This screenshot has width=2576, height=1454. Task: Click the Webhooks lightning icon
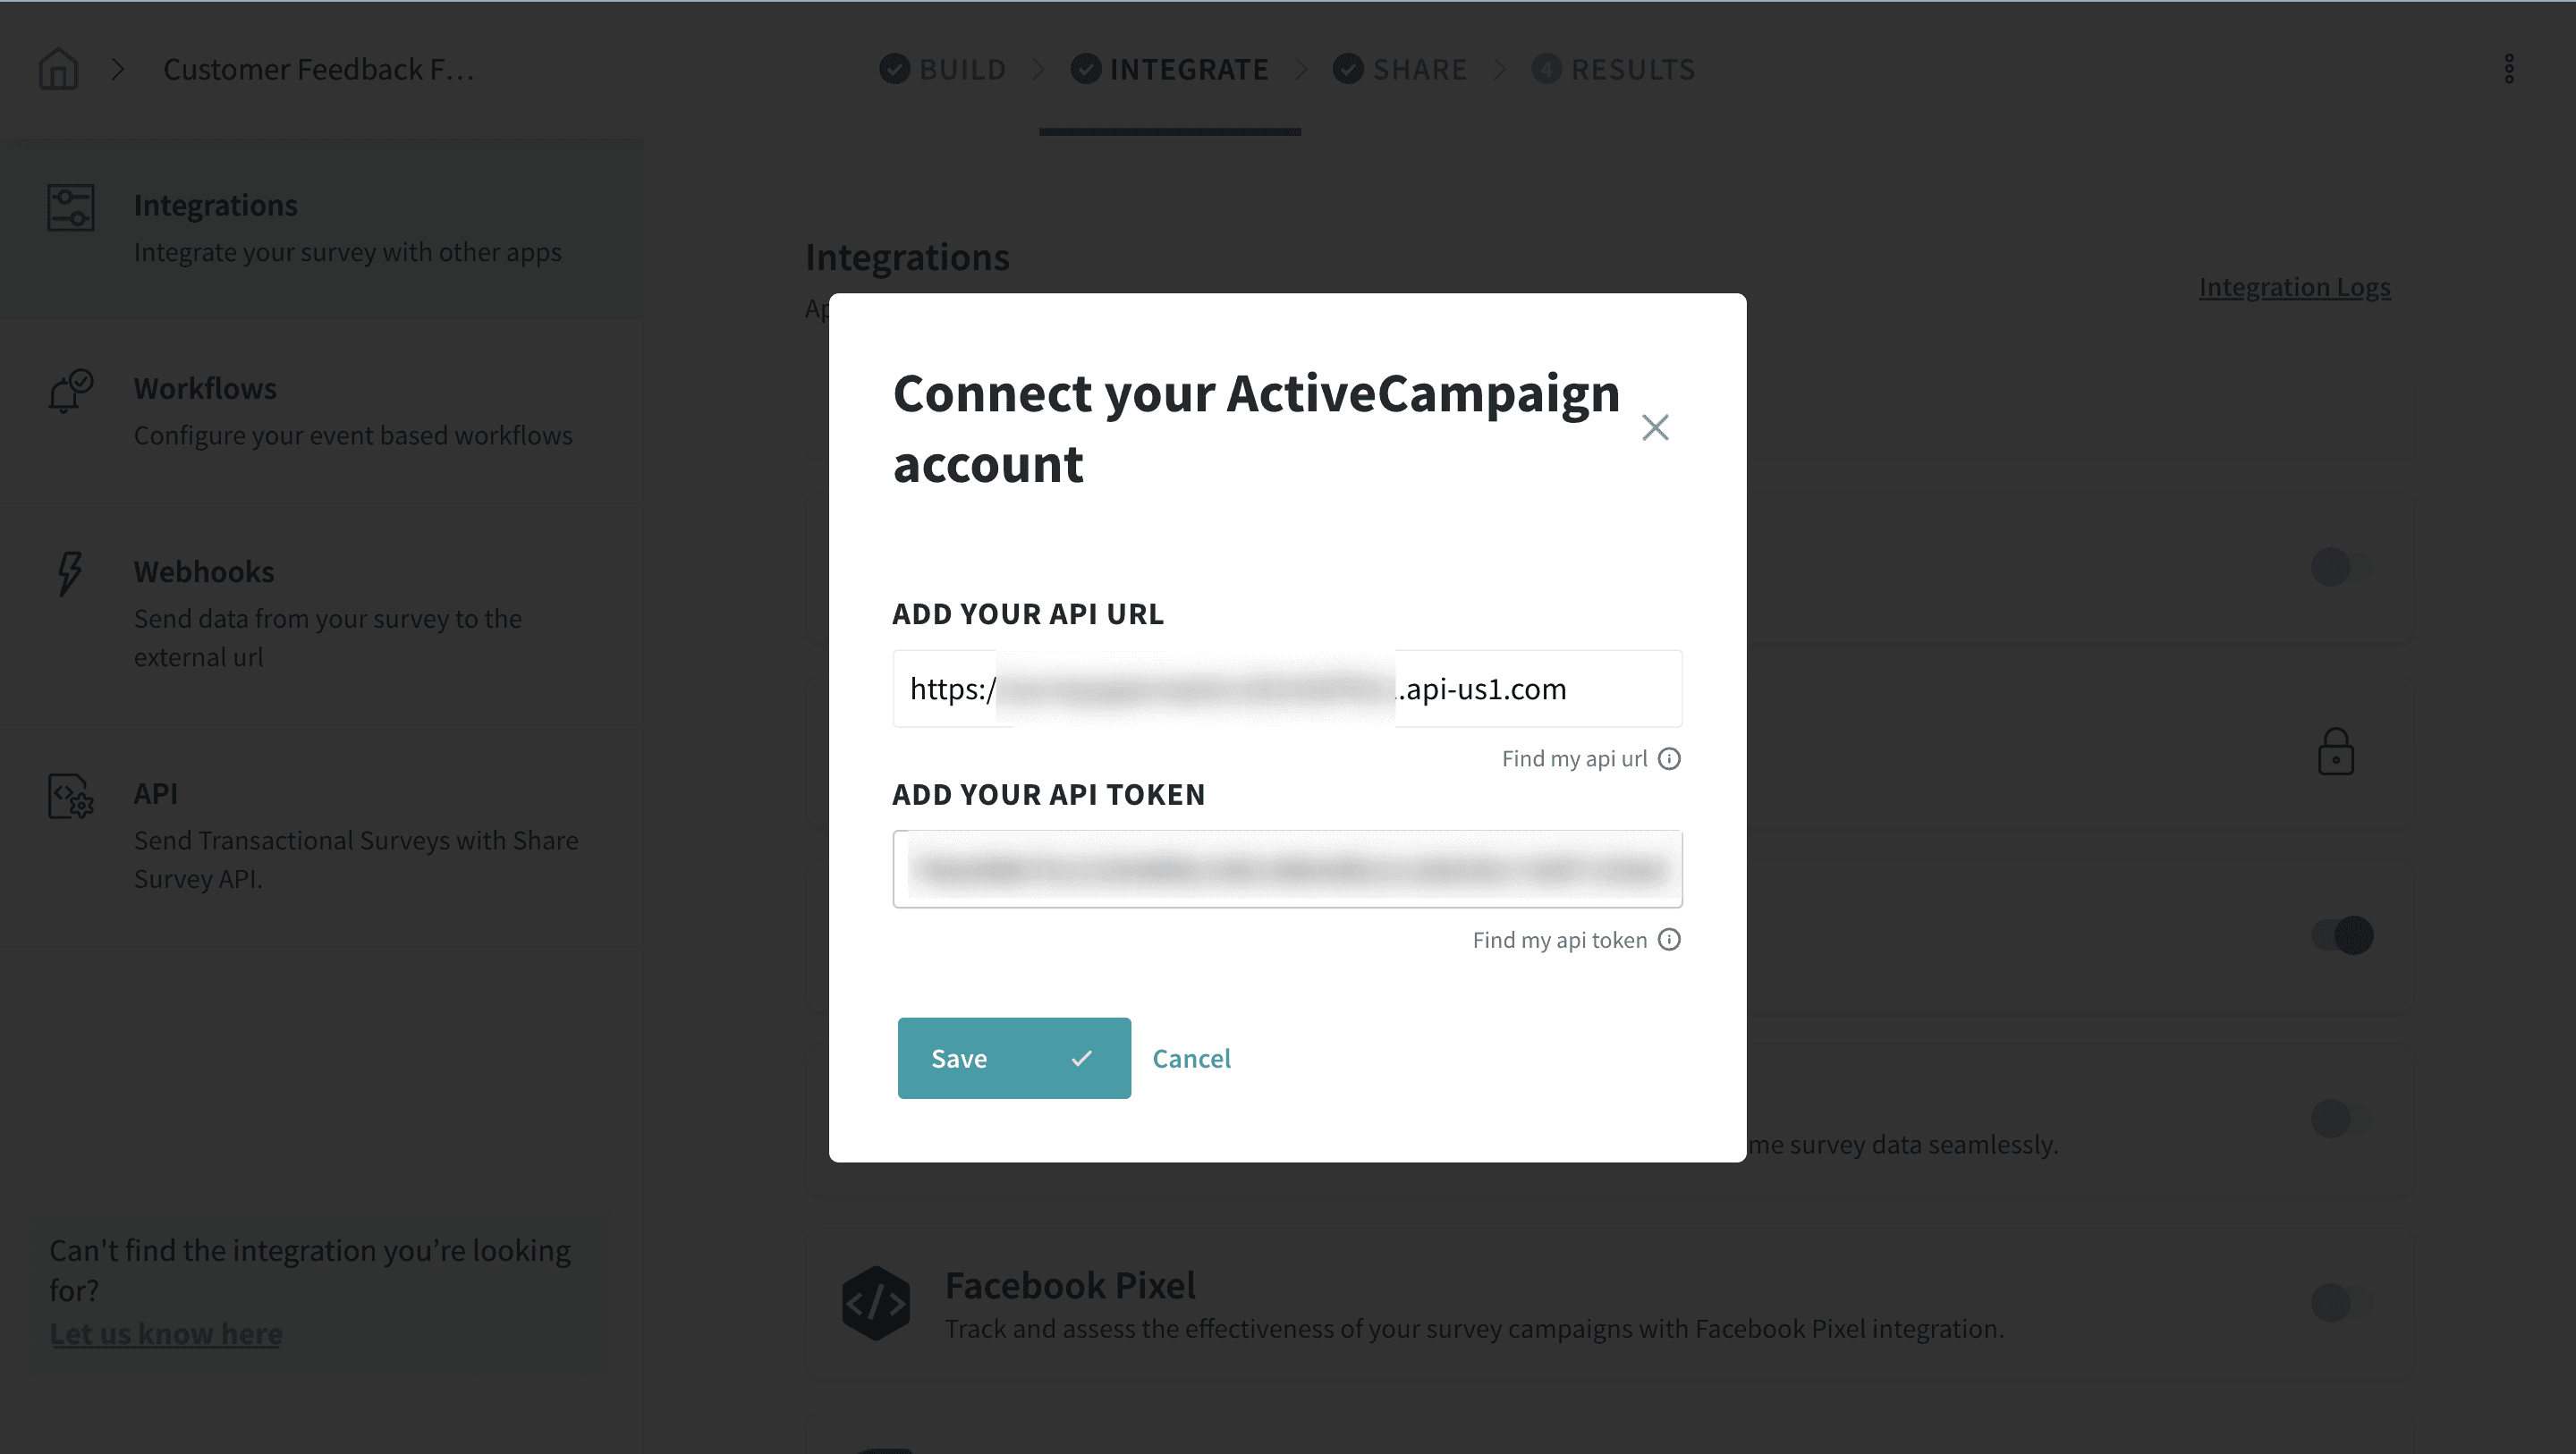pos(69,573)
